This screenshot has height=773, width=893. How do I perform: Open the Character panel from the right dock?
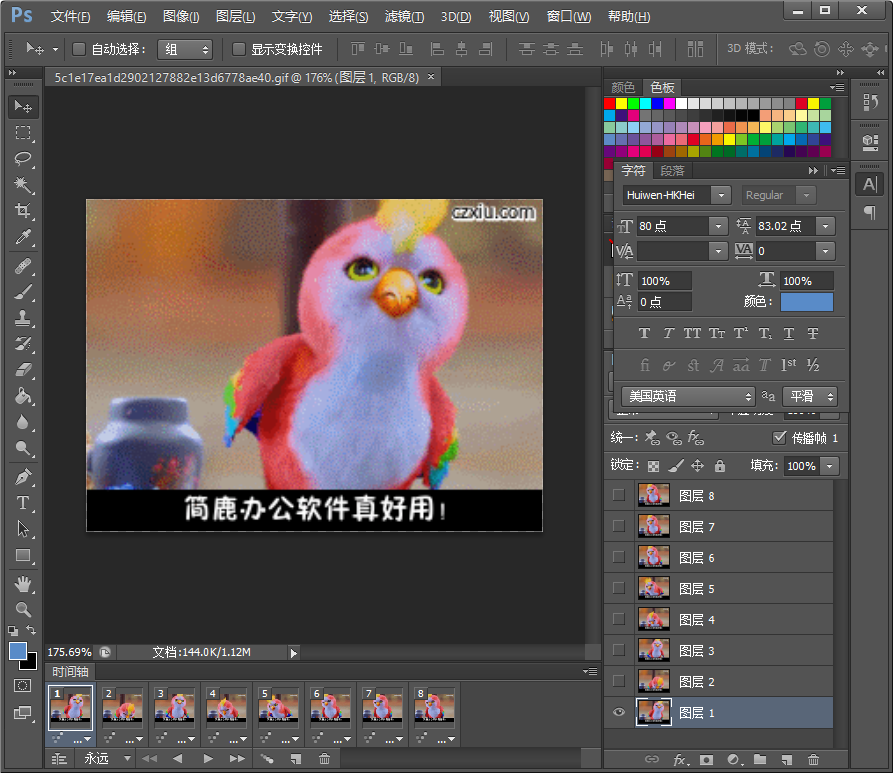point(633,170)
